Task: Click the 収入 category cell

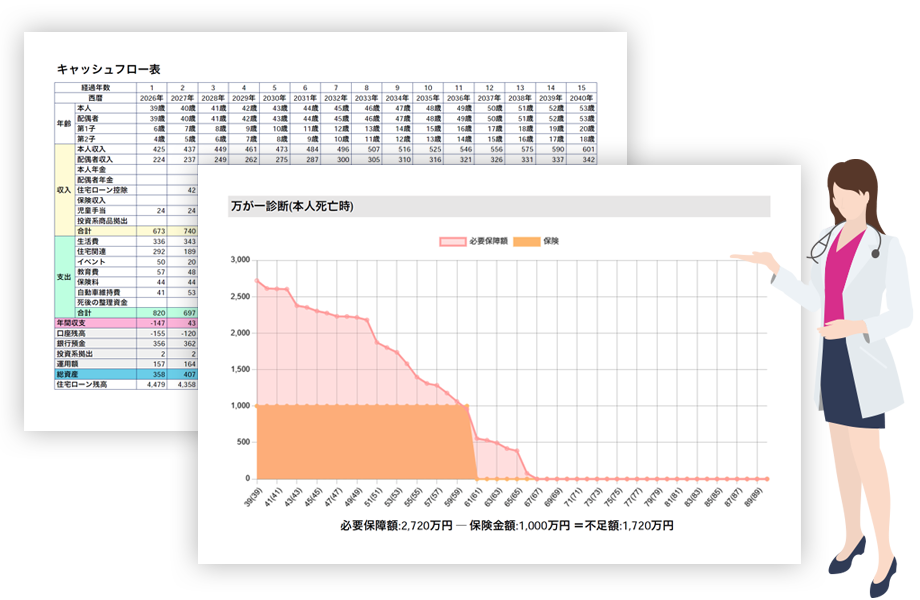Action: [65, 187]
